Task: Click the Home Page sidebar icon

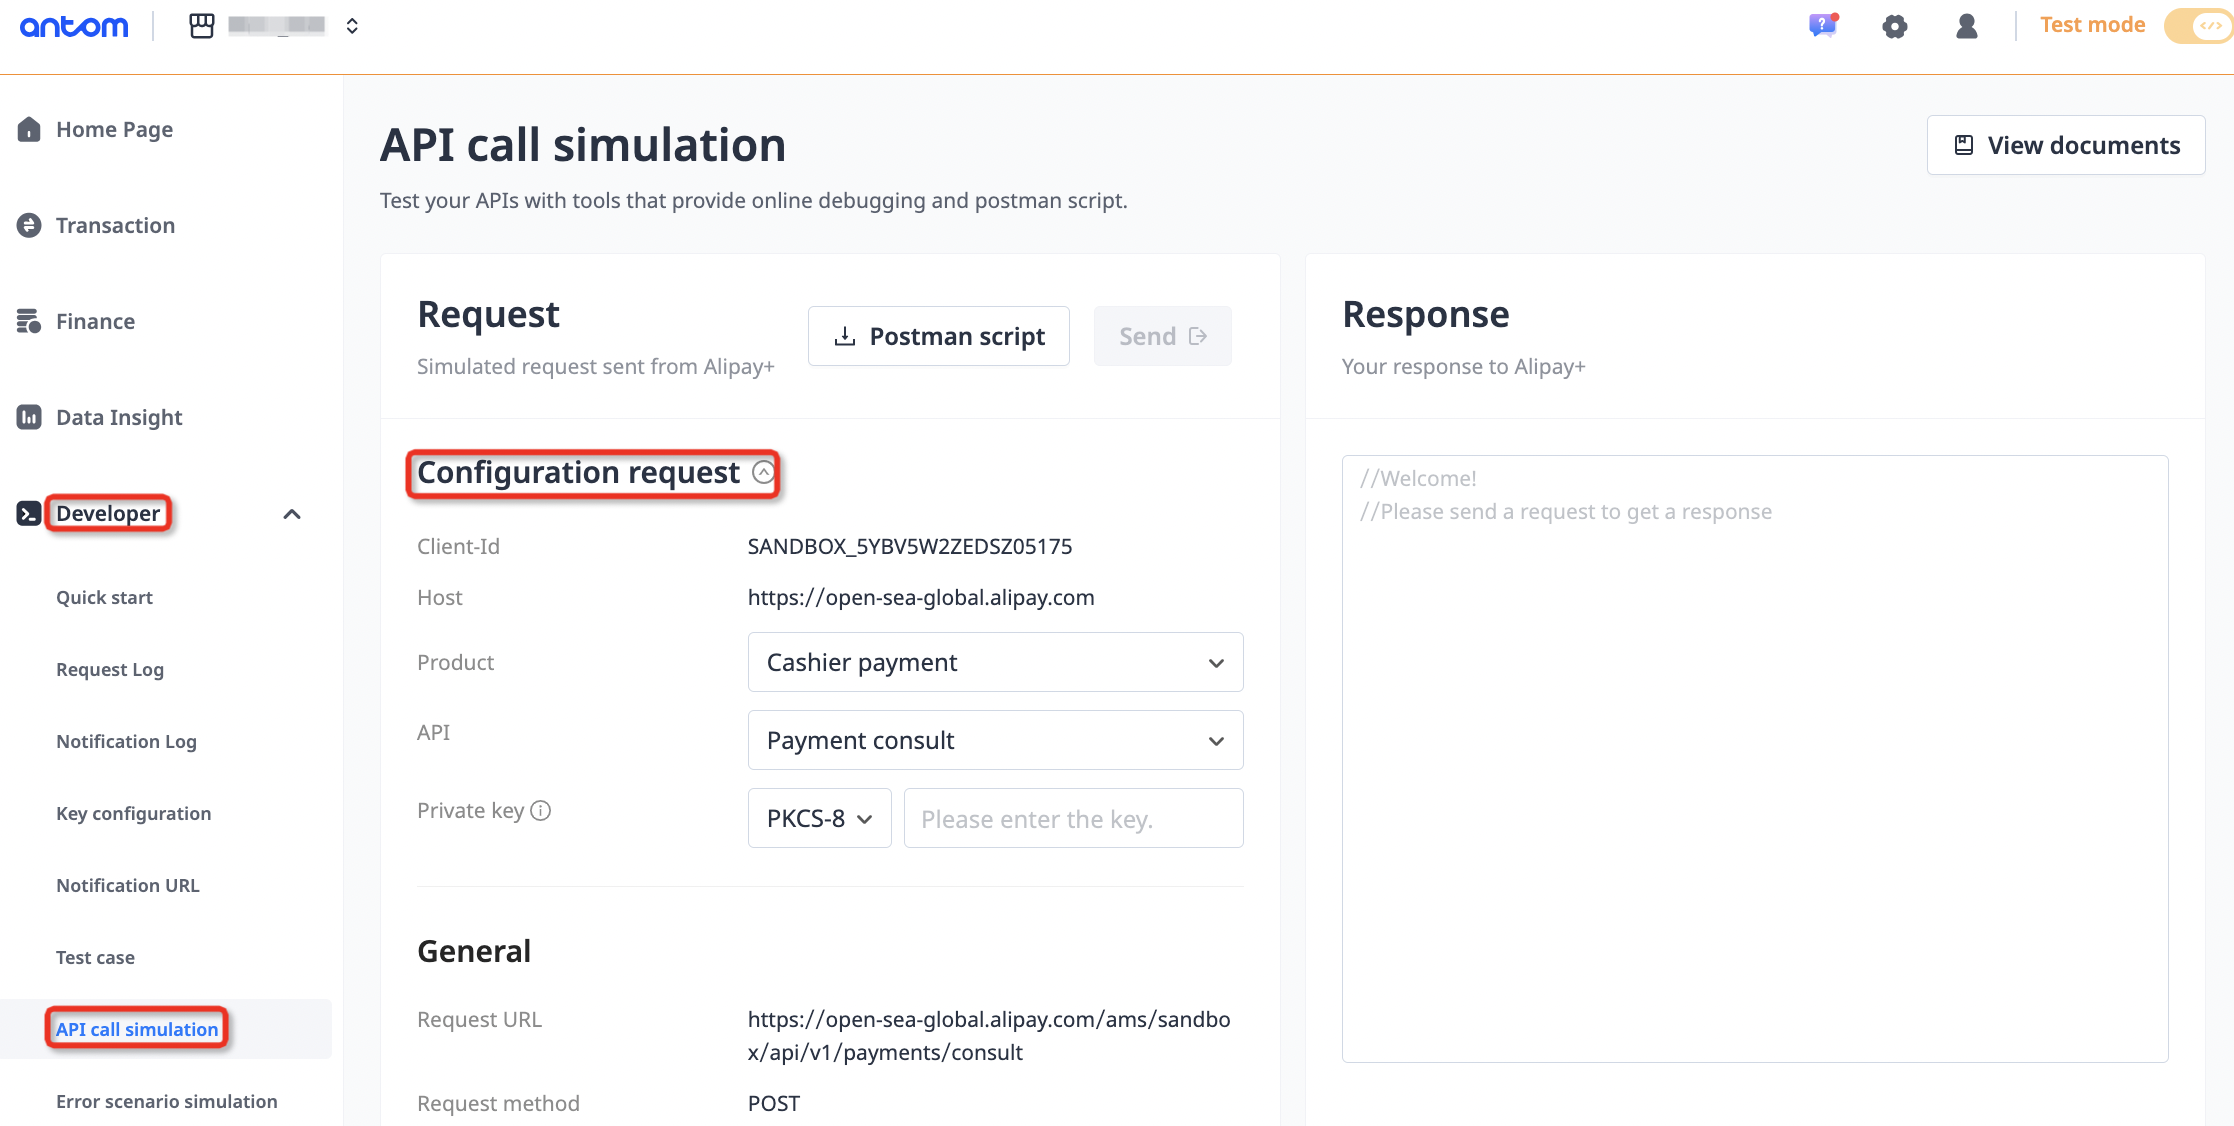Action: pyautogui.click(x=29, y=129)
